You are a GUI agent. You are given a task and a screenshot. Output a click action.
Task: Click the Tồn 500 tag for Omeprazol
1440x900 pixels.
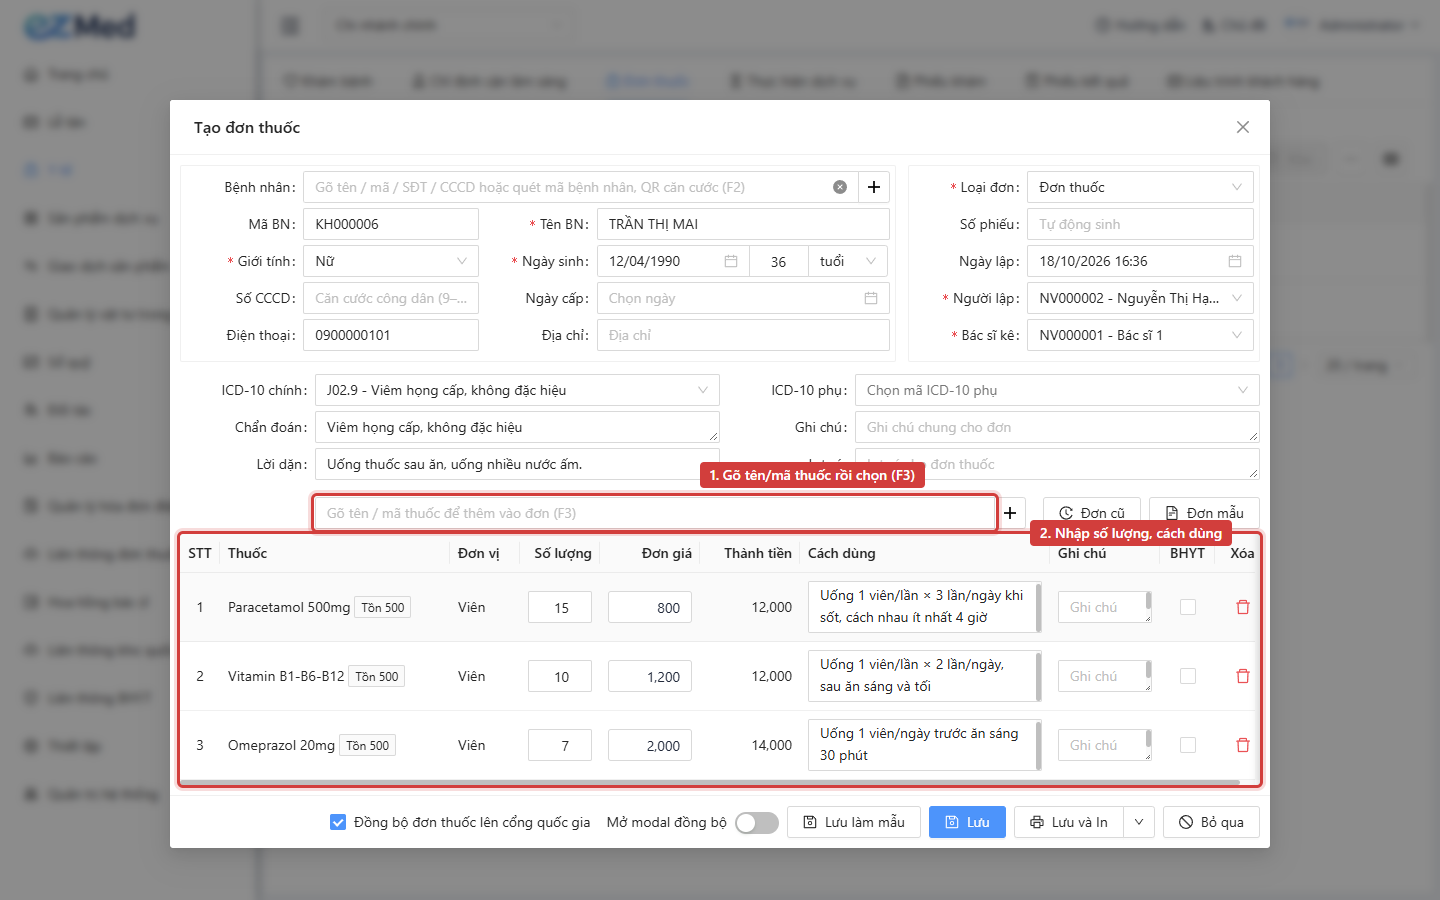pos(368,745)
